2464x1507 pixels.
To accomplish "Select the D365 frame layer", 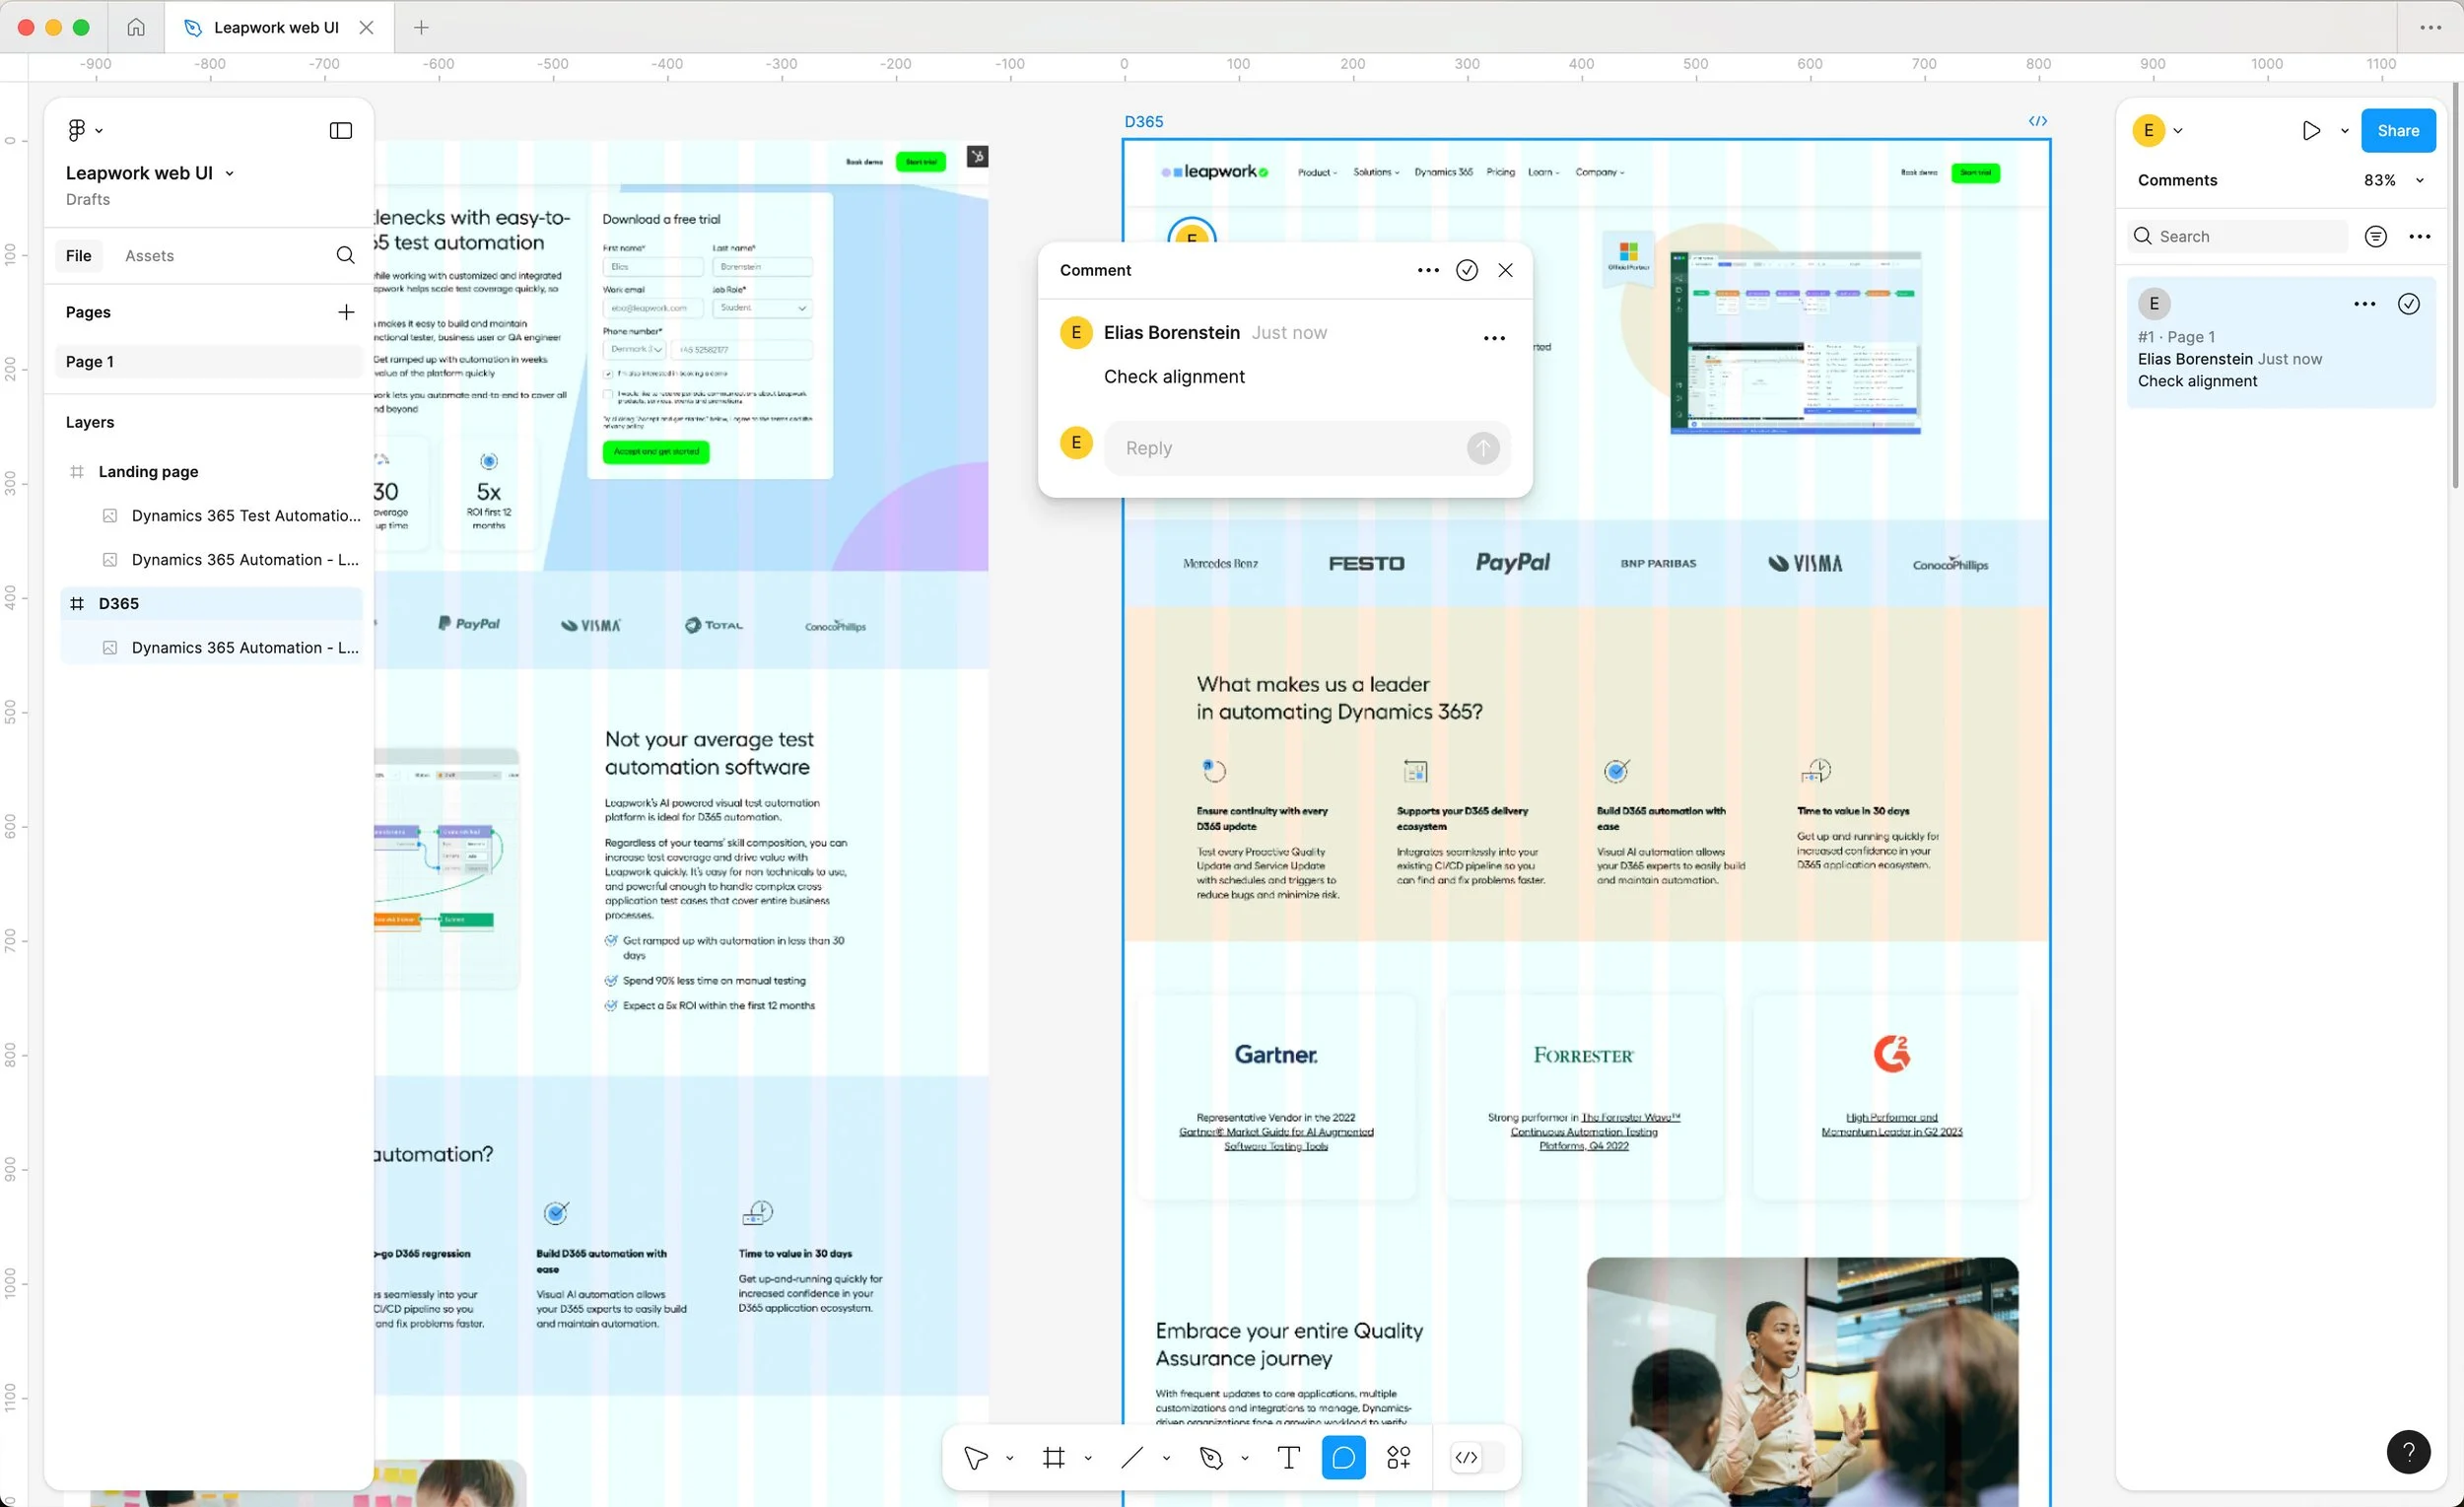I will pos(118,603).
